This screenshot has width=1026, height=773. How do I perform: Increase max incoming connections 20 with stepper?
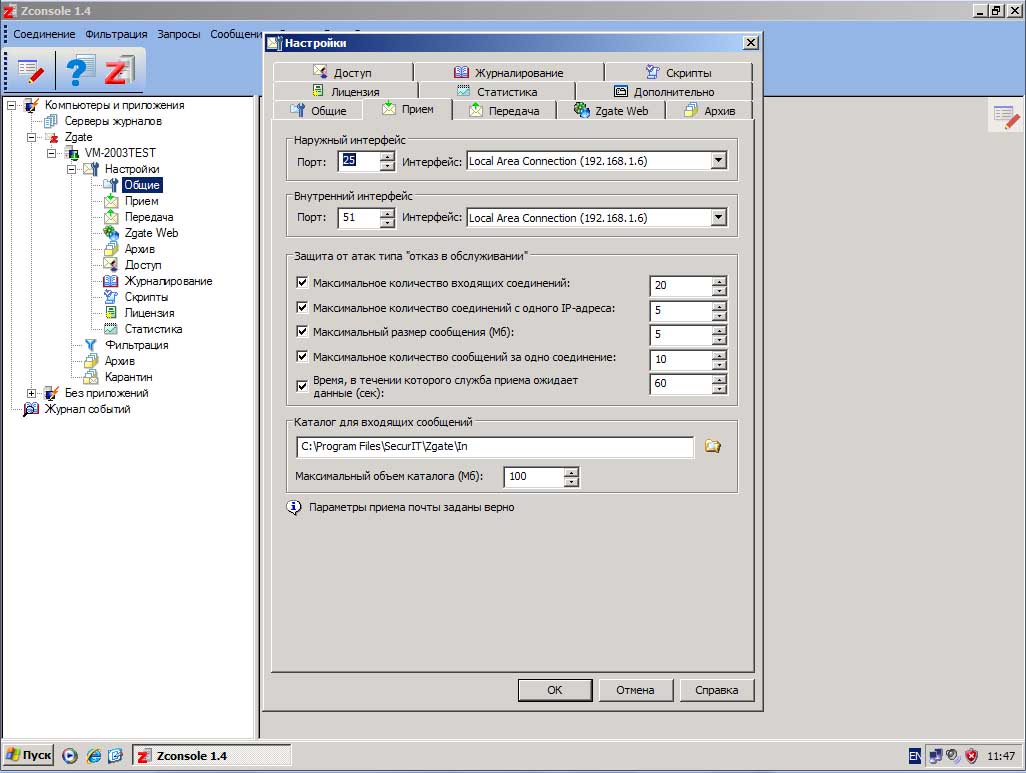coord(719,281)
